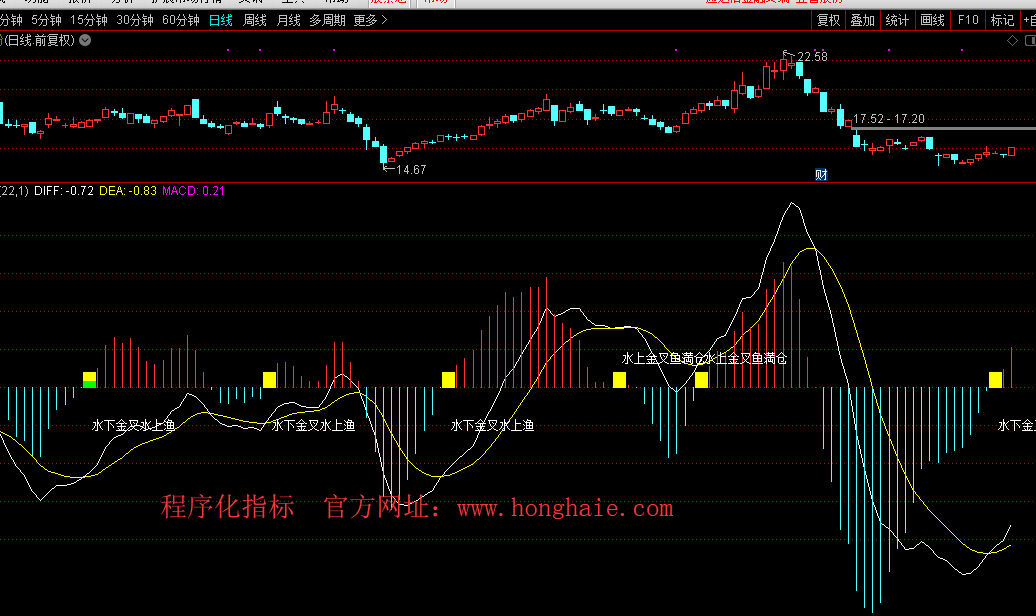The height and width of the screenshot is (616, 1036).
Task: Switch to the 15分钟 period tab
Action: (88, 20)
